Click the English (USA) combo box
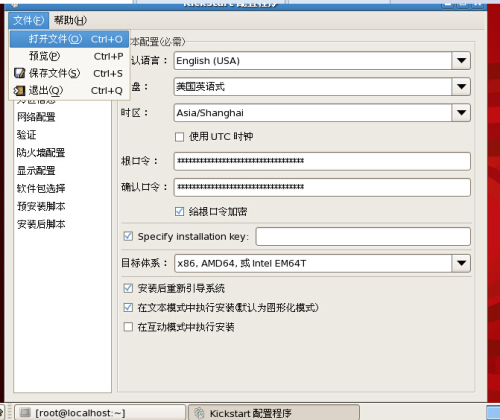 click(x=322, y=61)
